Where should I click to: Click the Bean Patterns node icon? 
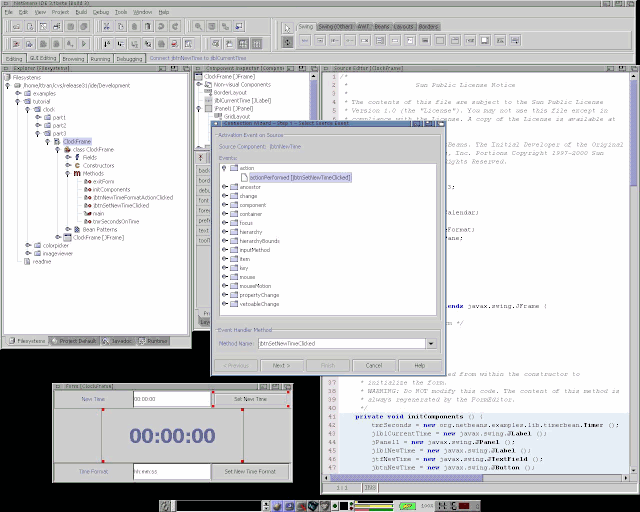pyautogui.click(x=78, y=229)
